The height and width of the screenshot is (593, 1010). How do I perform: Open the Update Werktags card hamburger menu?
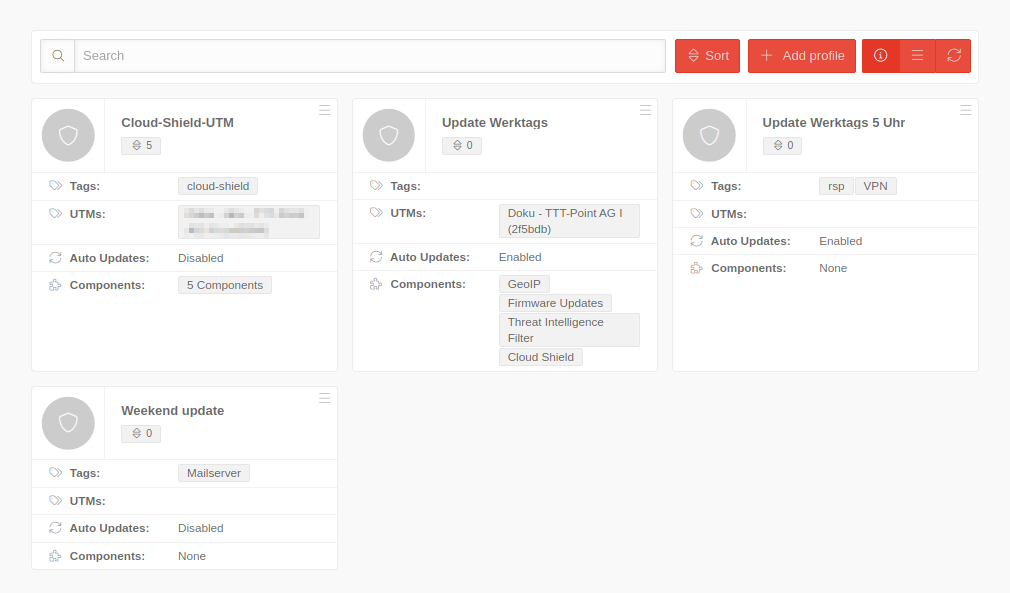click(x=645, y=110)
